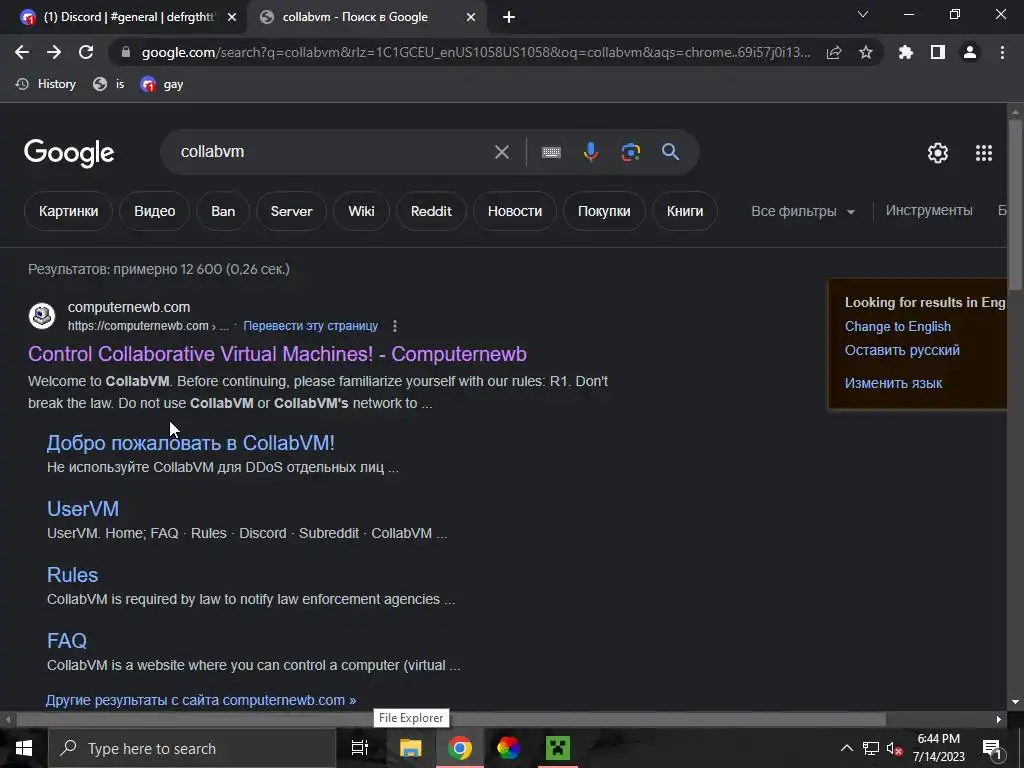Share this page from address bar
Screen dimensions: 1024x768
(x=834, y=52)
